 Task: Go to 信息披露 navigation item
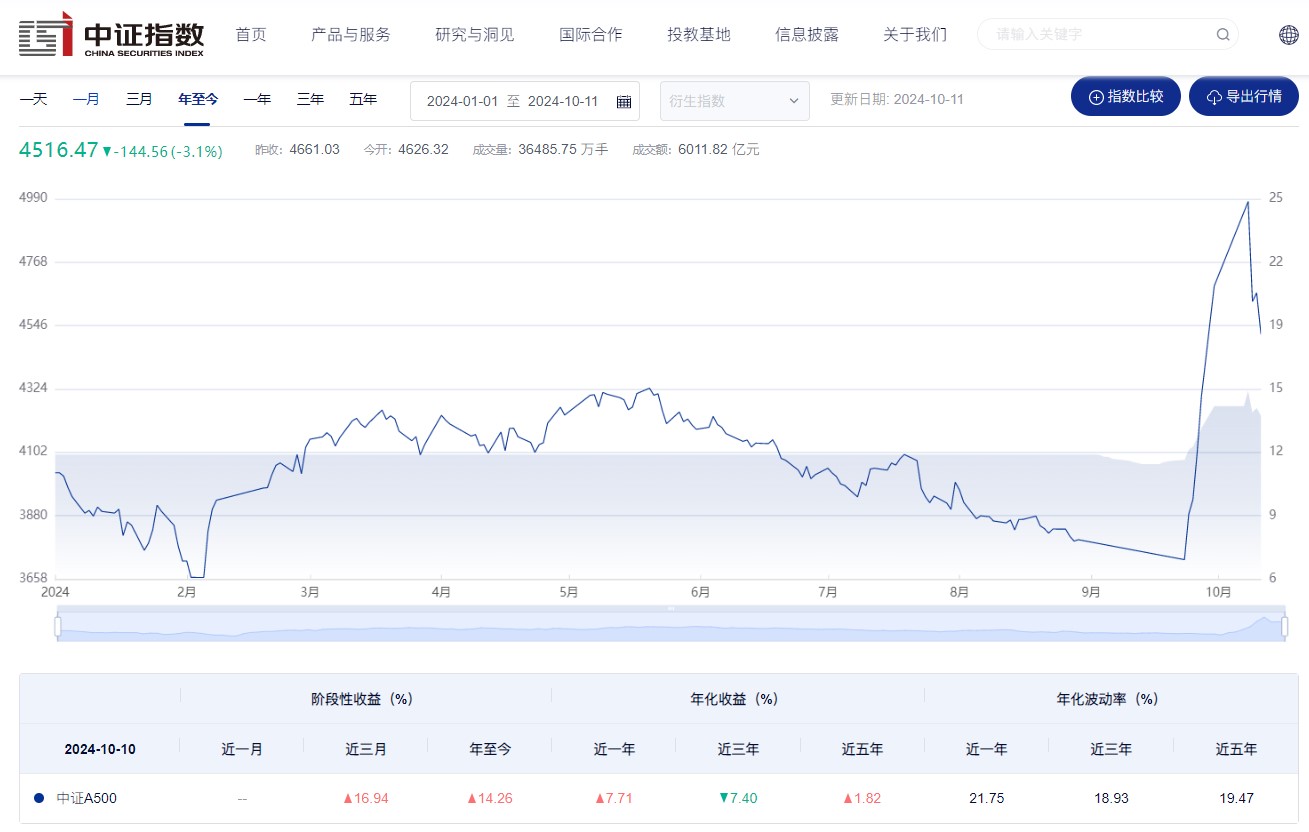(x=806, y=35)
